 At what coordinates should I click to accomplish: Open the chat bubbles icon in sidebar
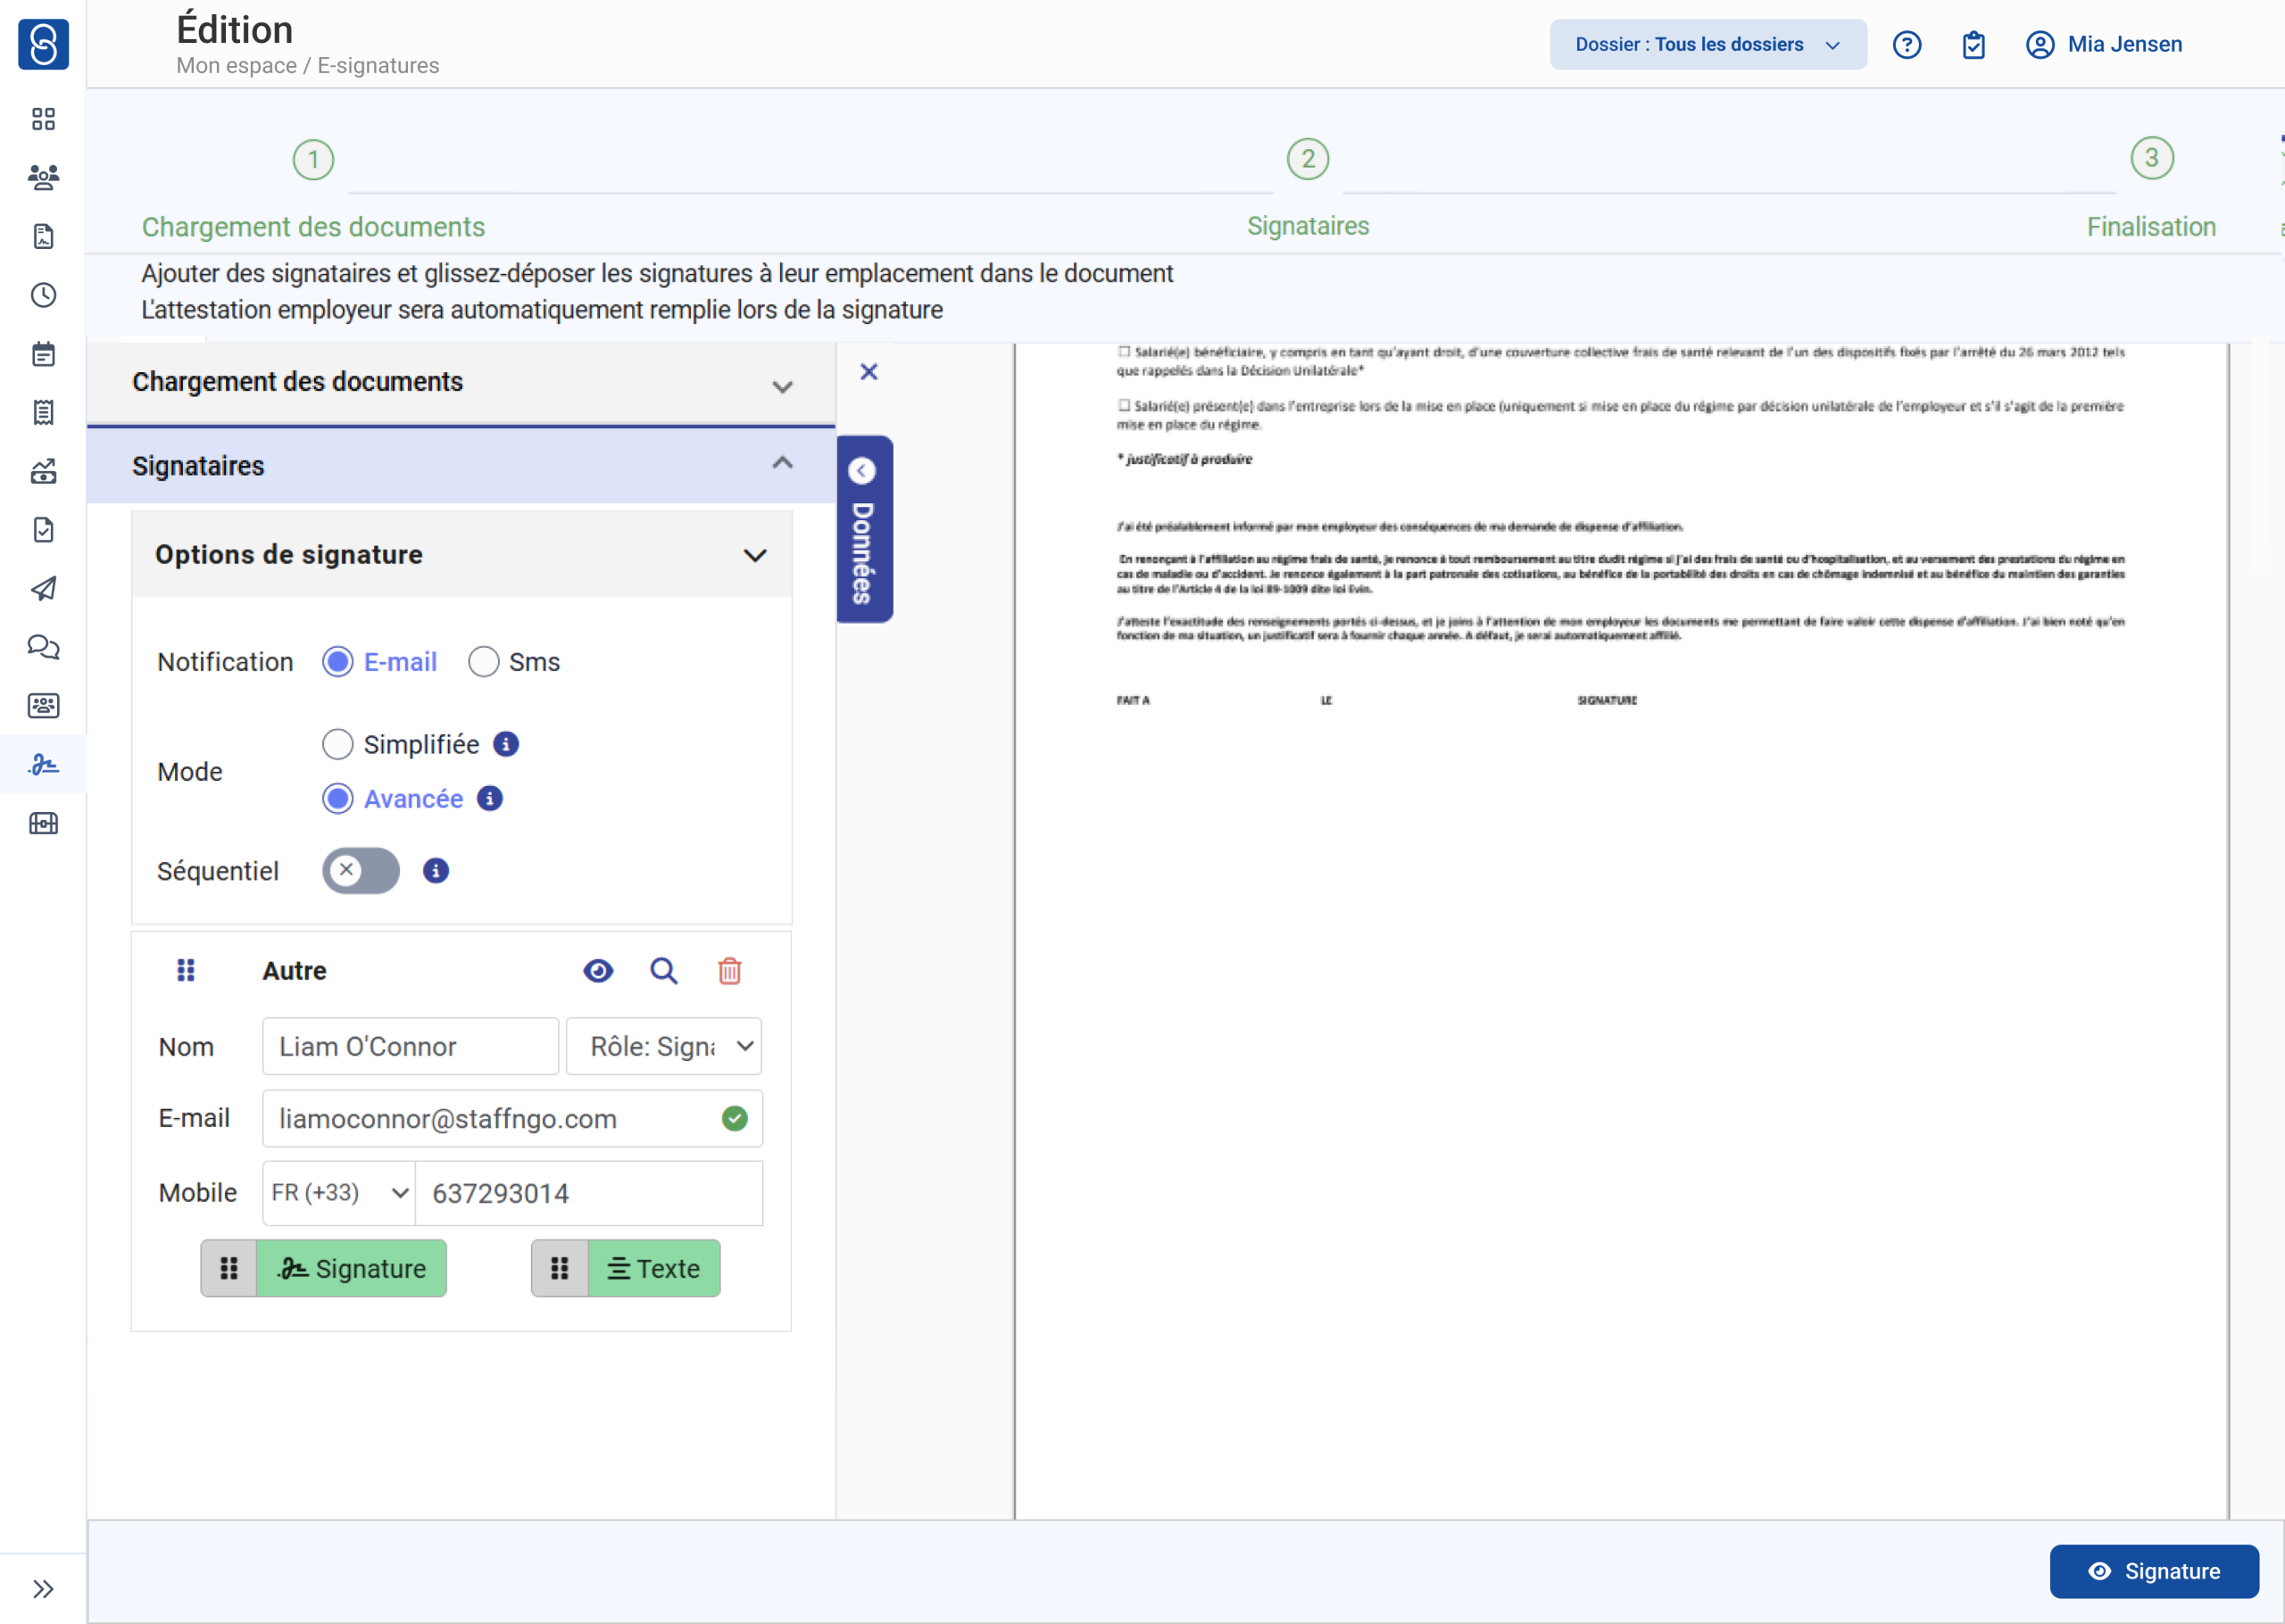click(x=43, y=647)
